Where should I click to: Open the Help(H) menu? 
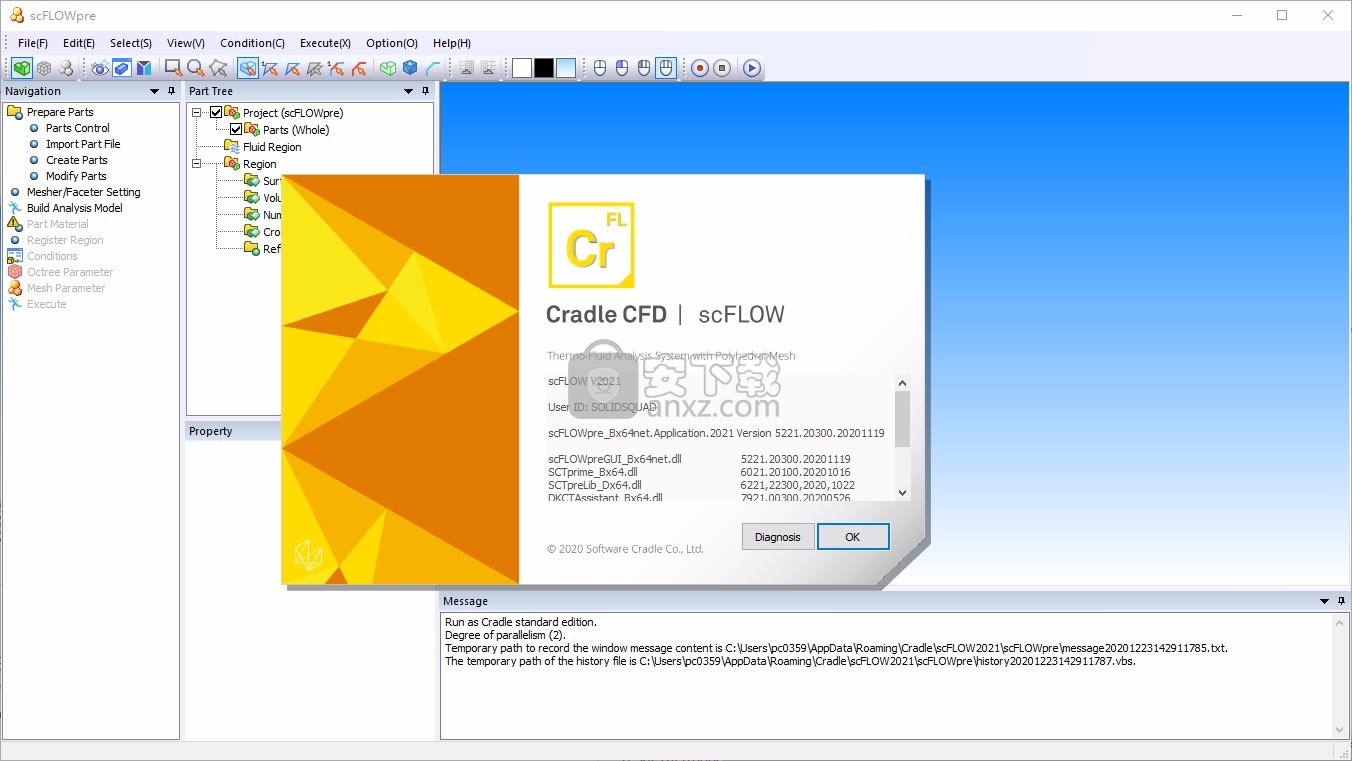tap(452, 43)
